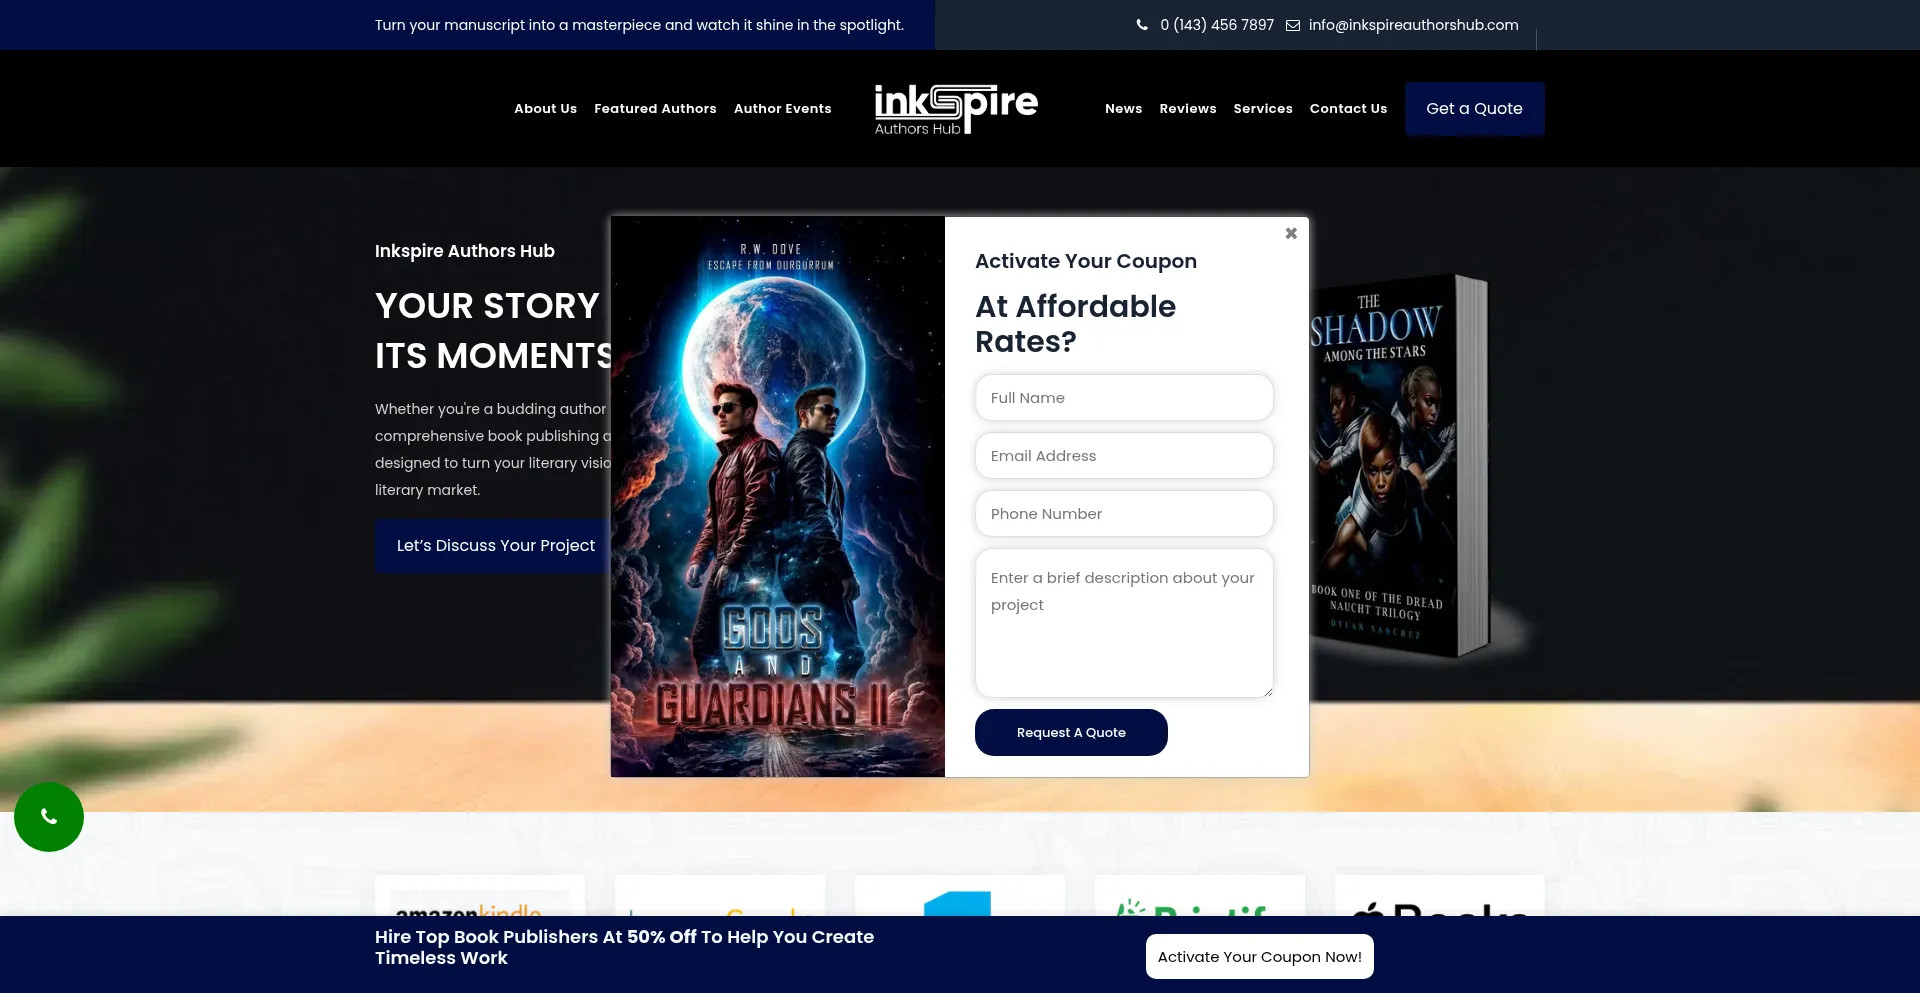The image size is (1920, 993).
Task: Close the coupon popup with X icon
Action: (1291, 233)
